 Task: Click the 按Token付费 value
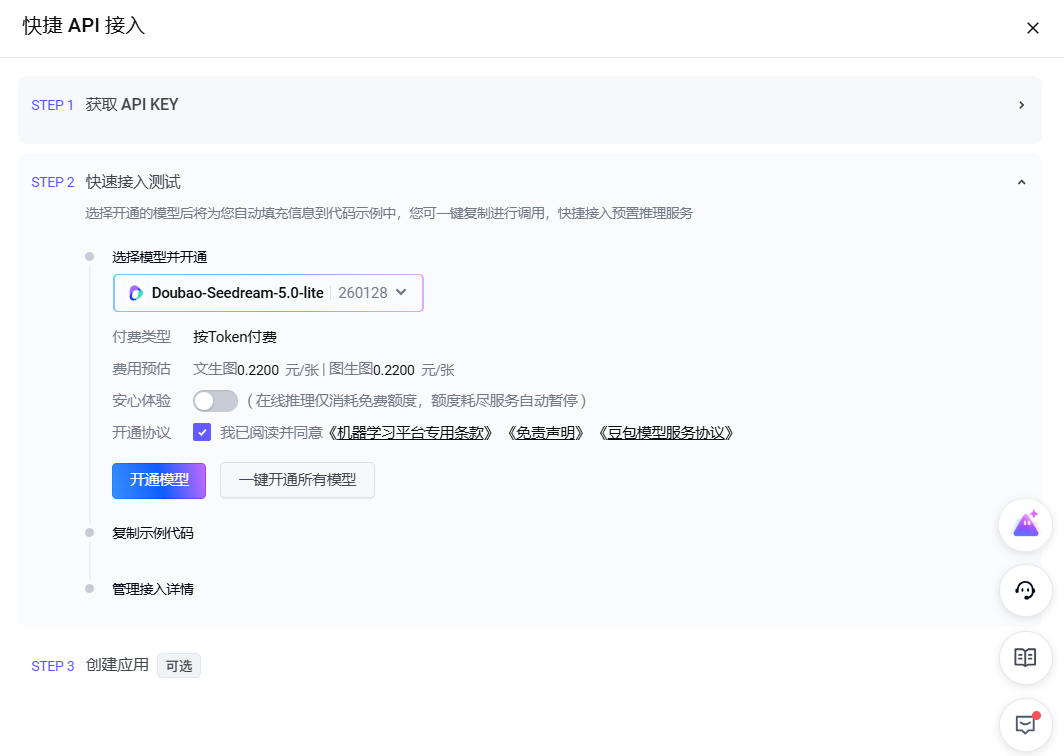[235, 337]
